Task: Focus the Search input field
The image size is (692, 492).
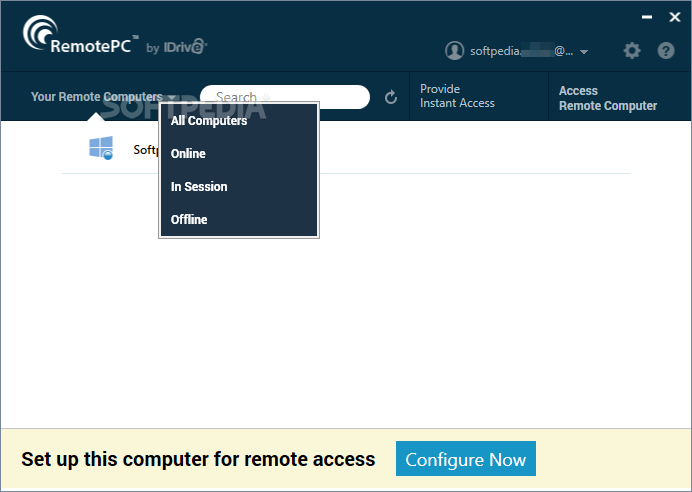Action: click(285, 97)
